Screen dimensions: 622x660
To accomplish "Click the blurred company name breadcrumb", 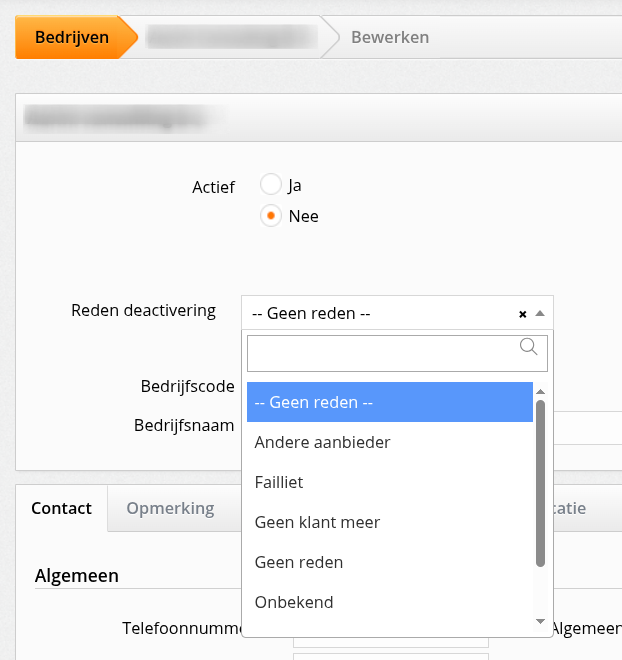I will [x=232, y=38].
